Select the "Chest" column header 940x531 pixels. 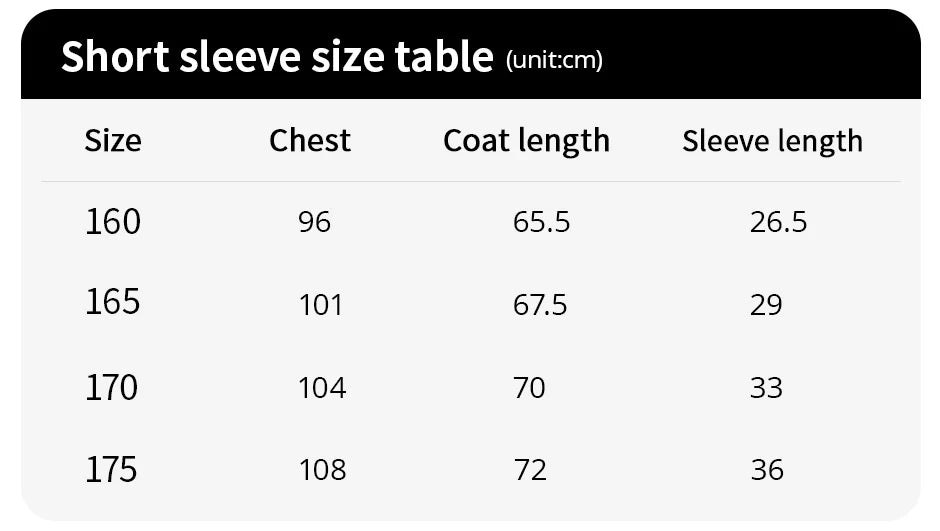click(310, 140)
